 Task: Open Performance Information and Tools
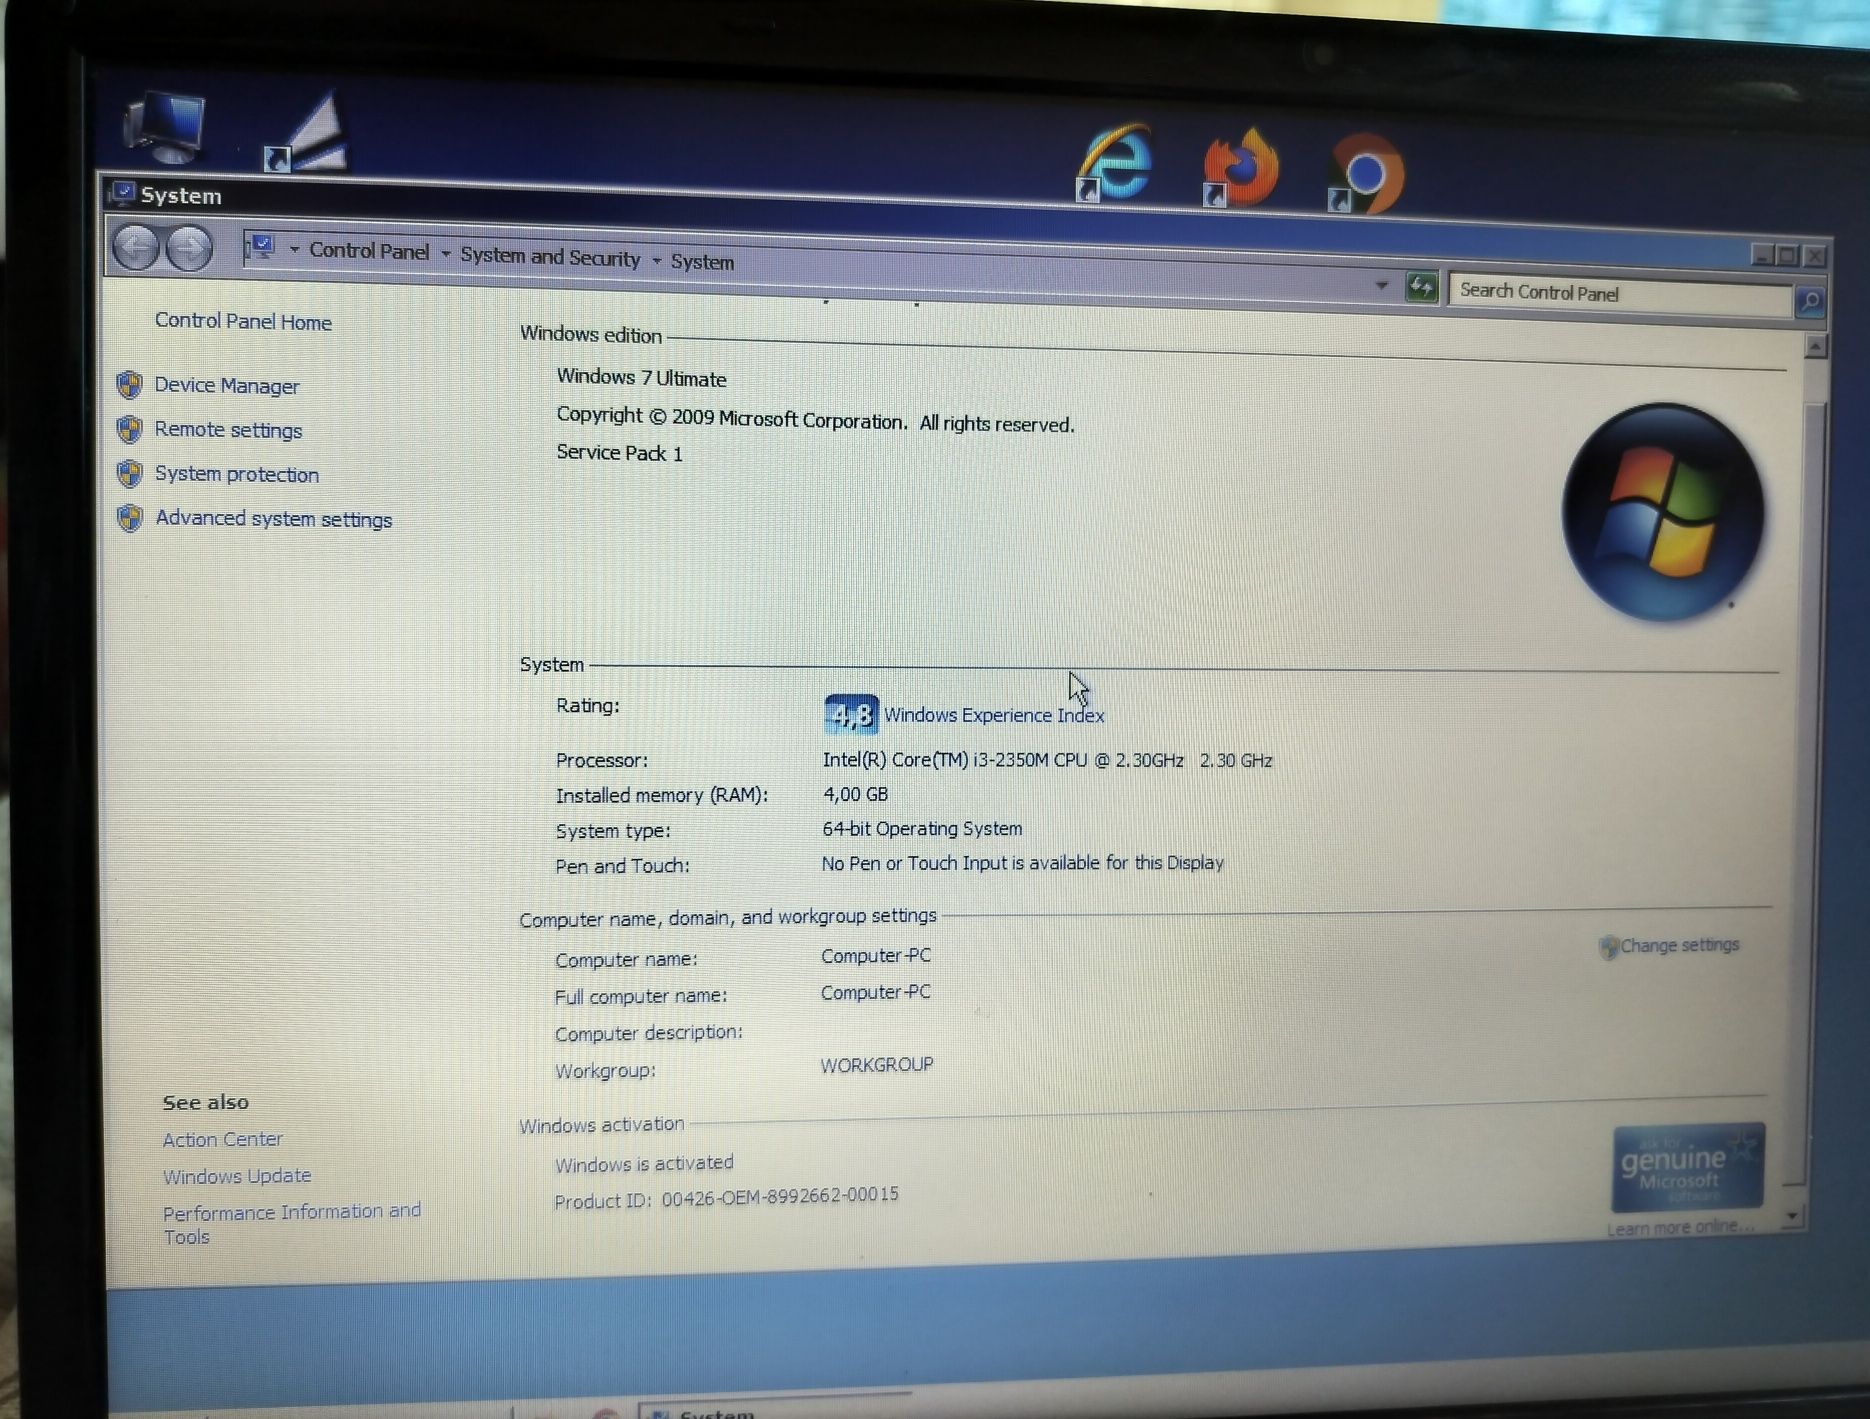pyautogui.click(x=291, y=1224)
